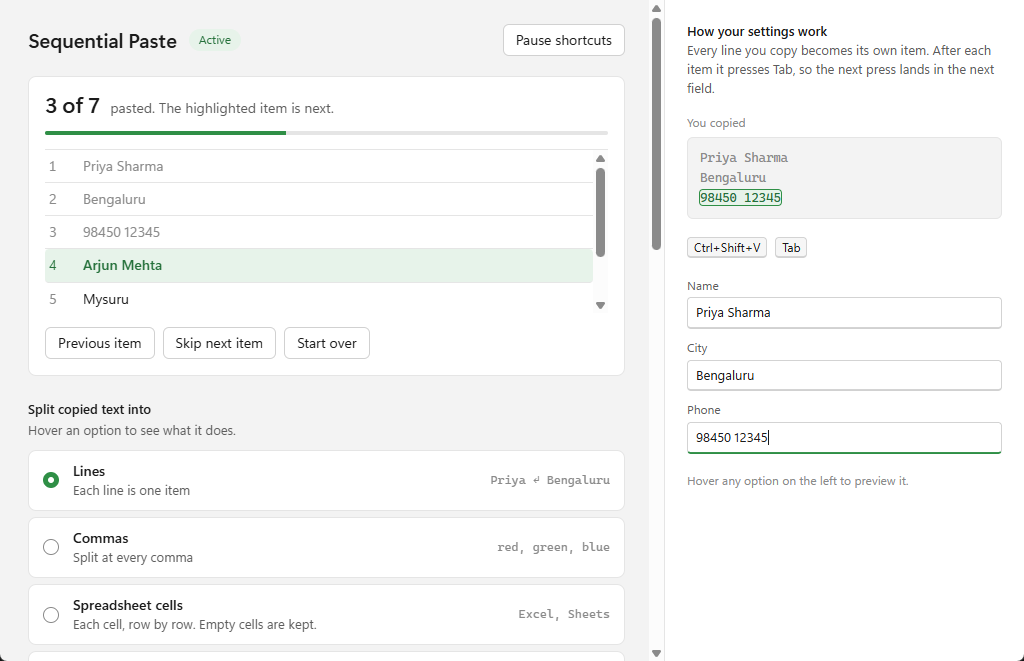The height and width of the screenshot is (661, 1024).
Task: Click 'Priya ↵ Bengaluru' example for Lines
Action: point(550,480)
